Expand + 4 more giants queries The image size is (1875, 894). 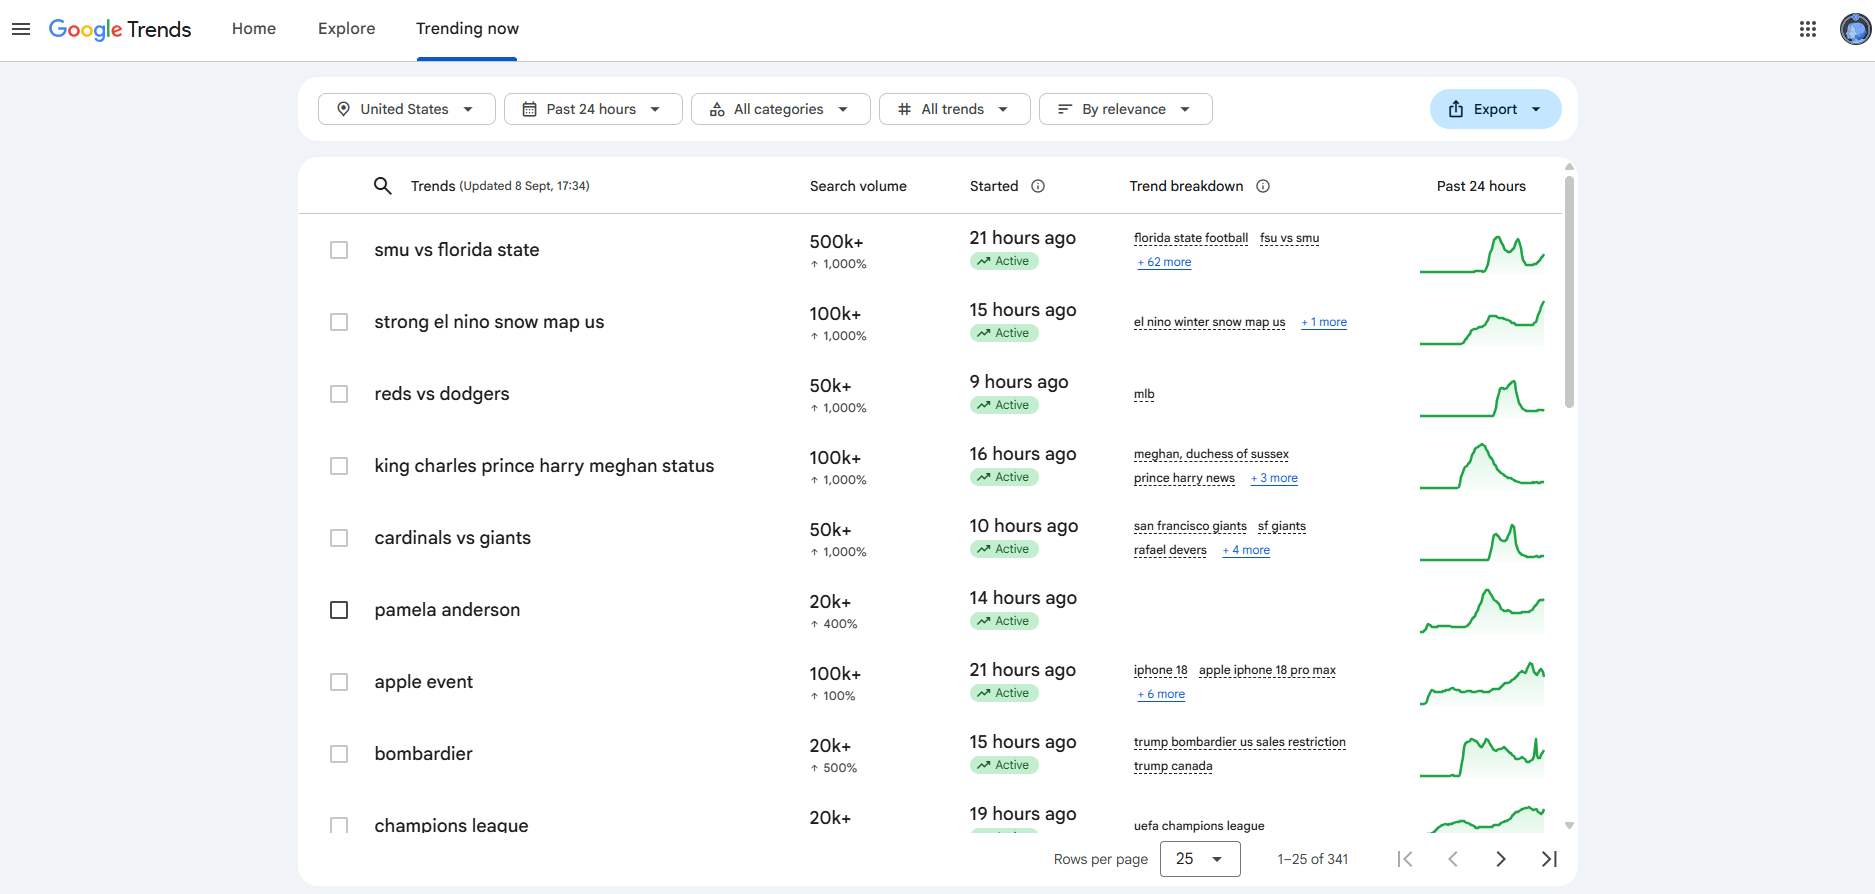point(1246,550)
